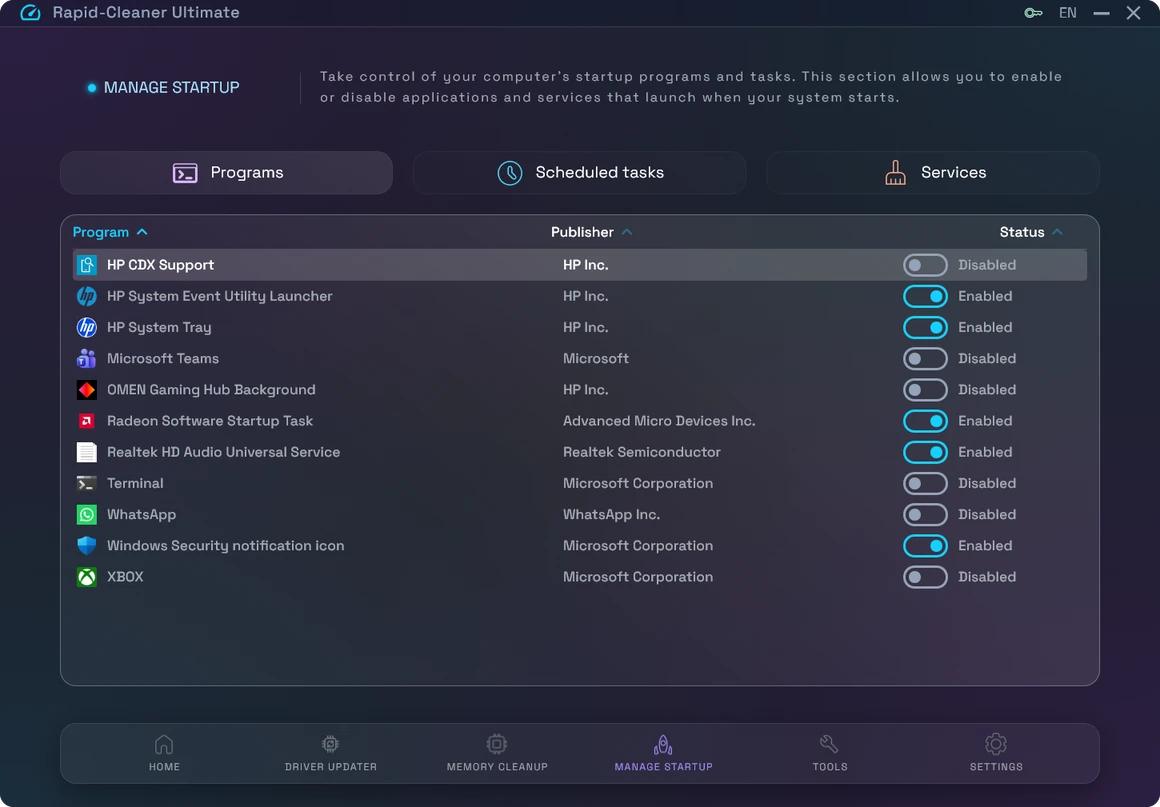Click the Services broom icon
The height and width of the screenshot is (807, 1160).
tap(895, 172)
